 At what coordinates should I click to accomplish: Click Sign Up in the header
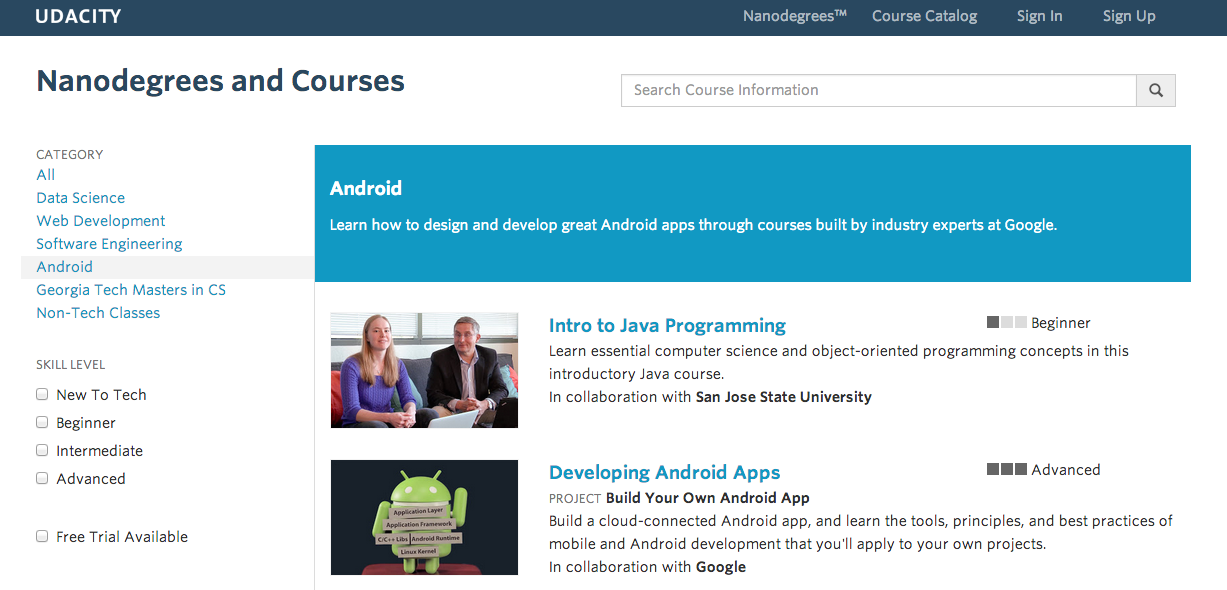pyautogui.click(x=1129, y=16)
